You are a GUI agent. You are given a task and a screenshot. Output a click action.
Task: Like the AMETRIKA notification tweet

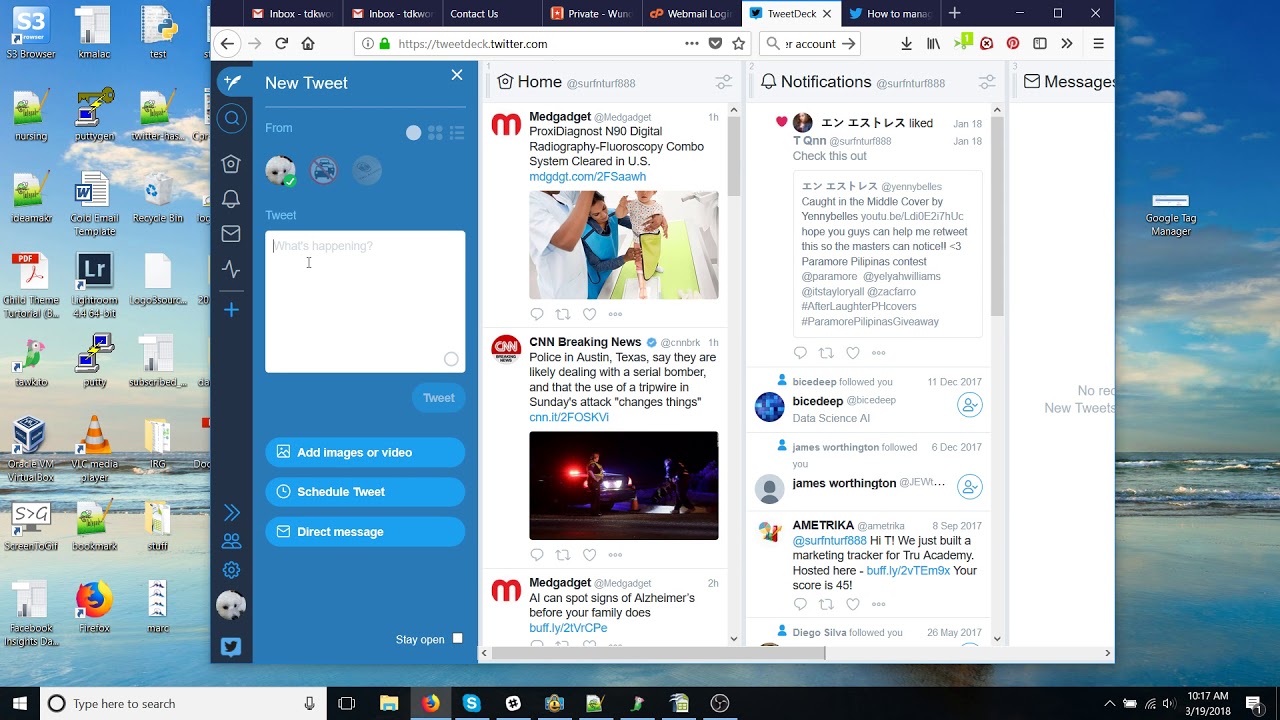coord(852,604)
